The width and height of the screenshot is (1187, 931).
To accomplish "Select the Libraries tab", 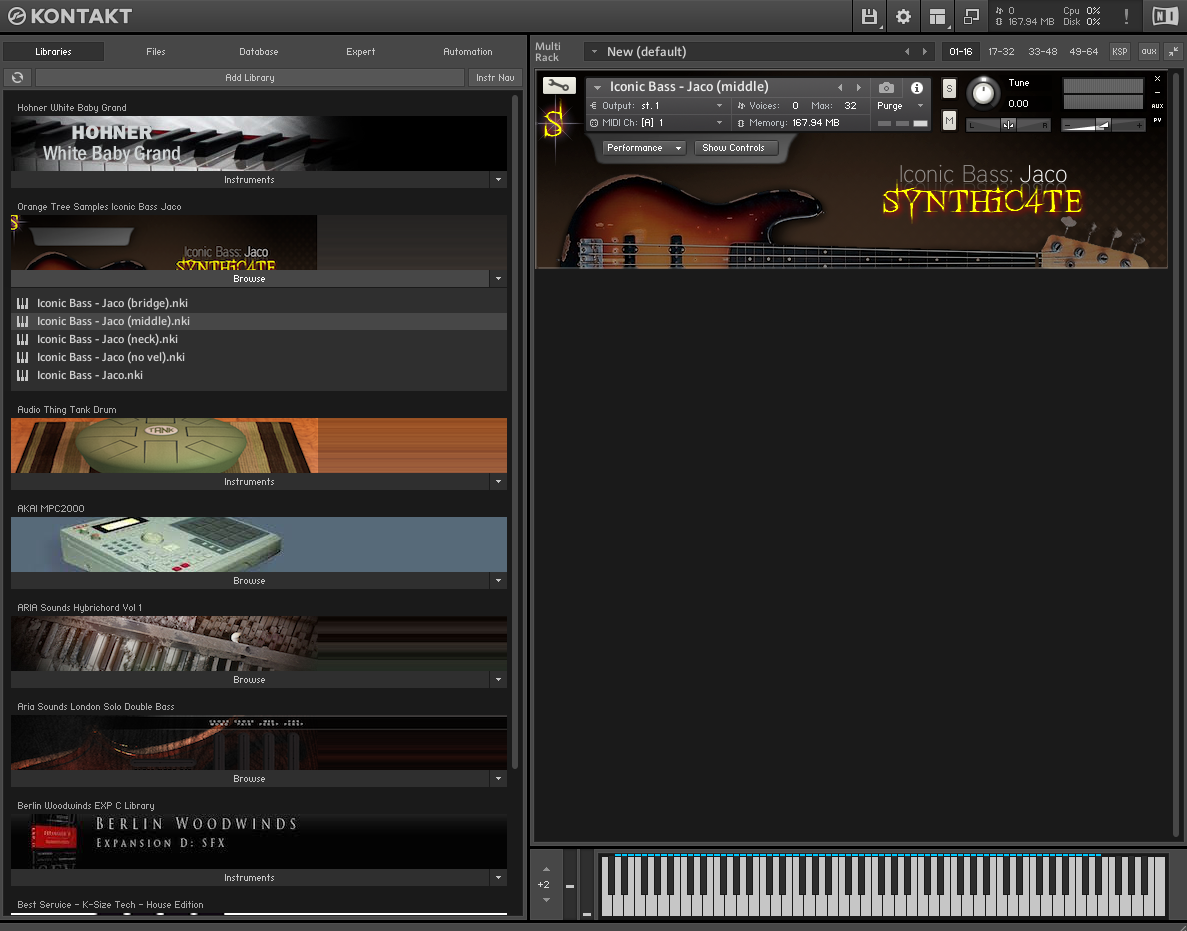I will tap(53, 51).
